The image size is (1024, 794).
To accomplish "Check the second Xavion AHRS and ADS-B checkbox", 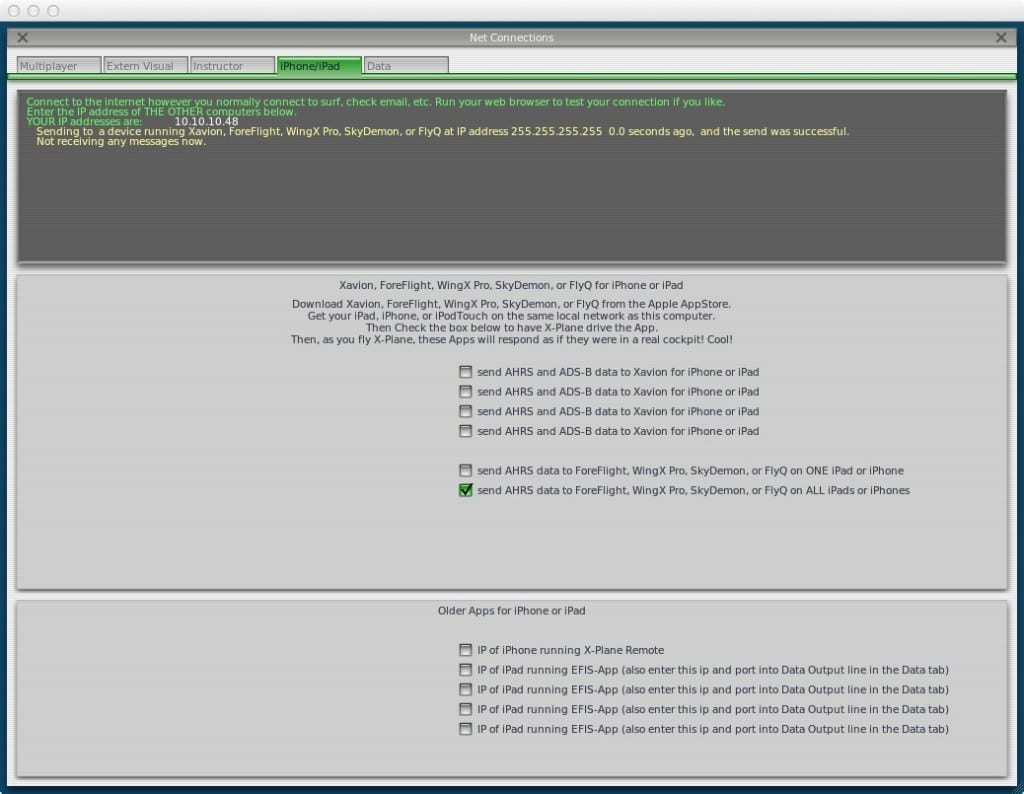I will point(465,392).
